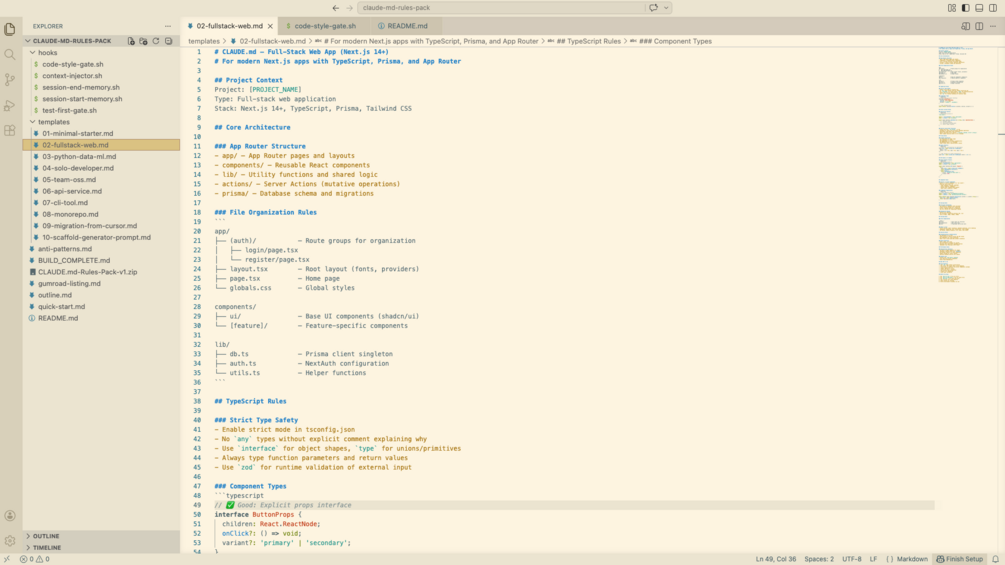Screen dimensions: 1005x565
Task: Open 01-minimal-starter.md file
Action: click(78, 133)
